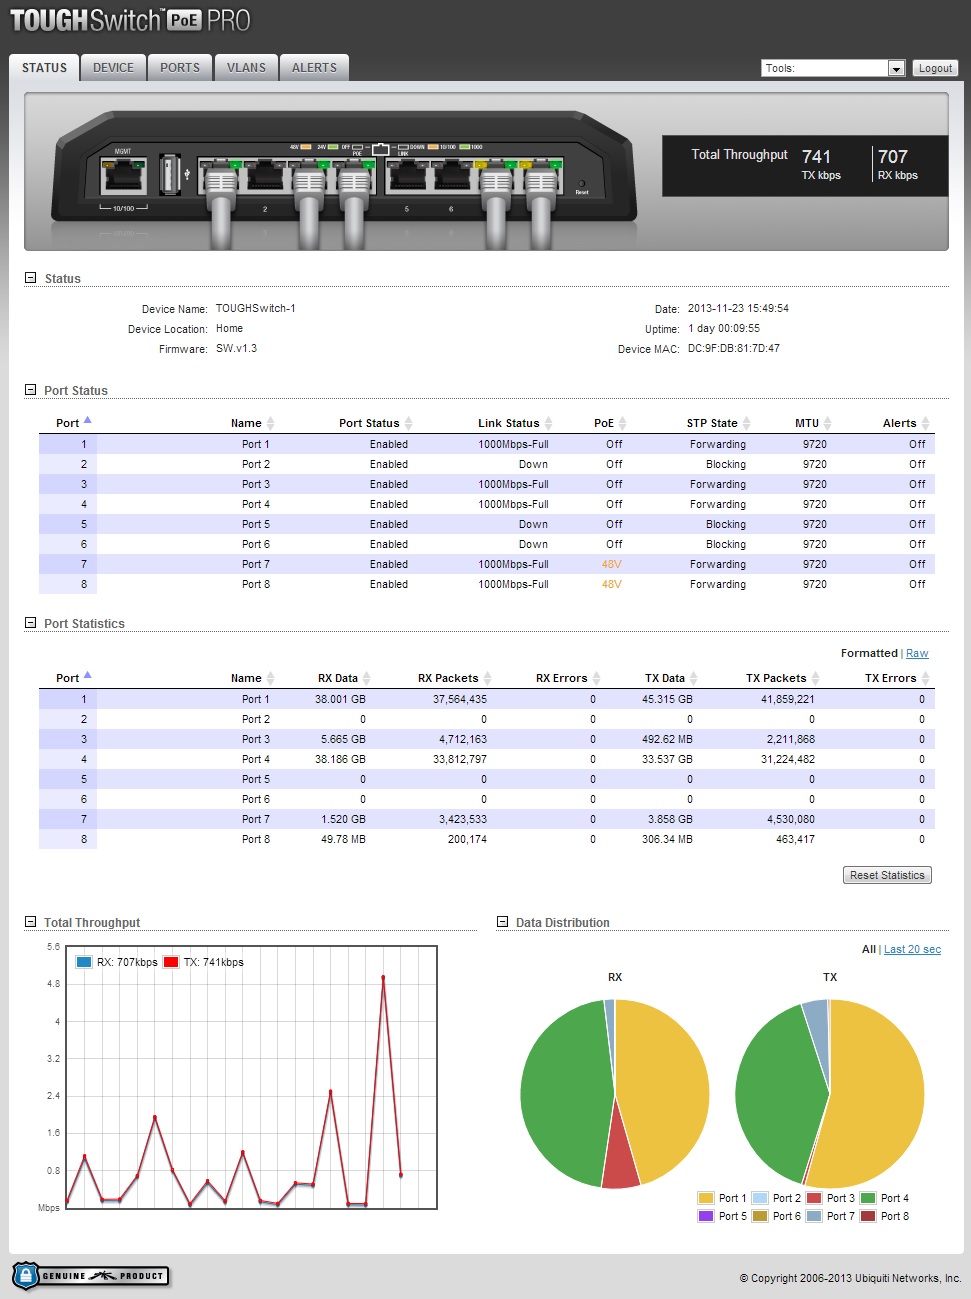Sort by RX Data column arrows

coord(366,678)
